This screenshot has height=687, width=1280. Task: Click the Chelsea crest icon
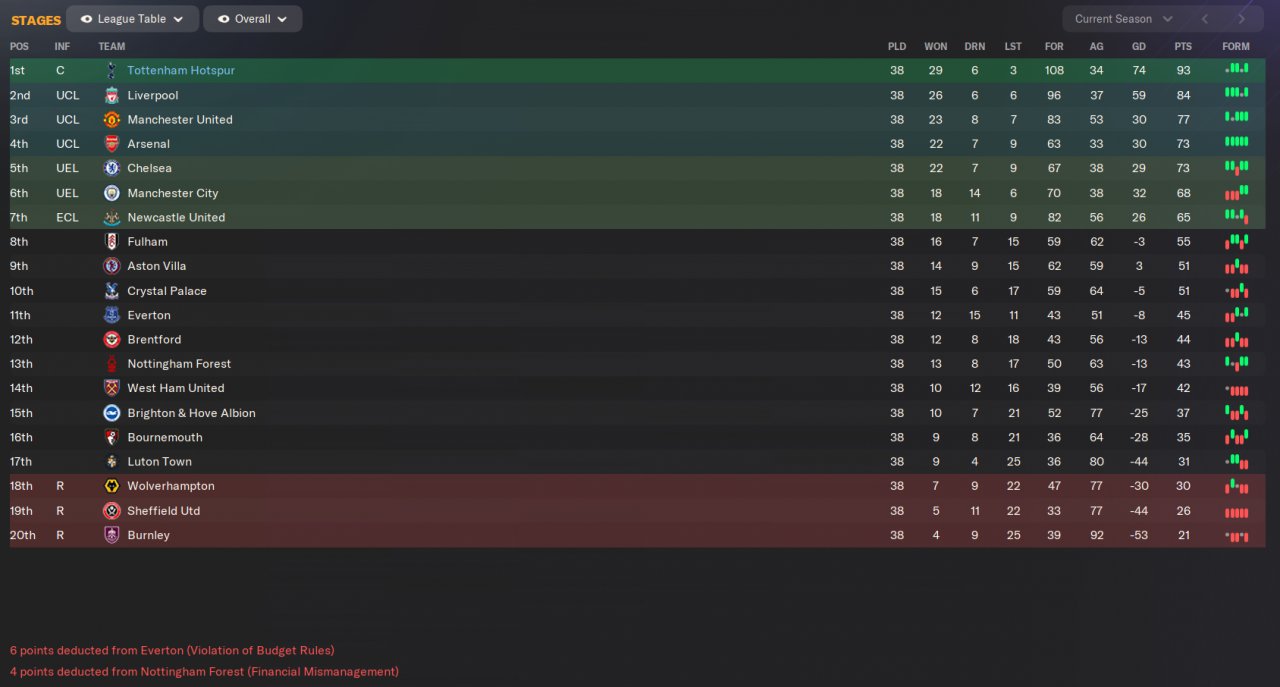[111, 168]
